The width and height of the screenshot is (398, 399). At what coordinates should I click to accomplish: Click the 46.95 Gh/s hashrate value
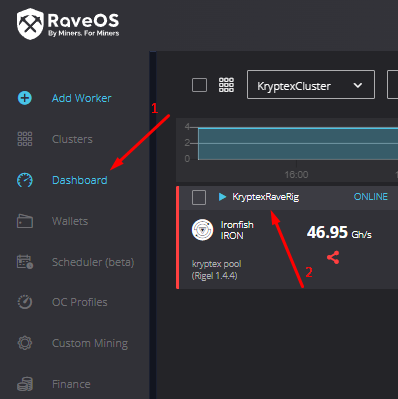click(x=339, y=232)
